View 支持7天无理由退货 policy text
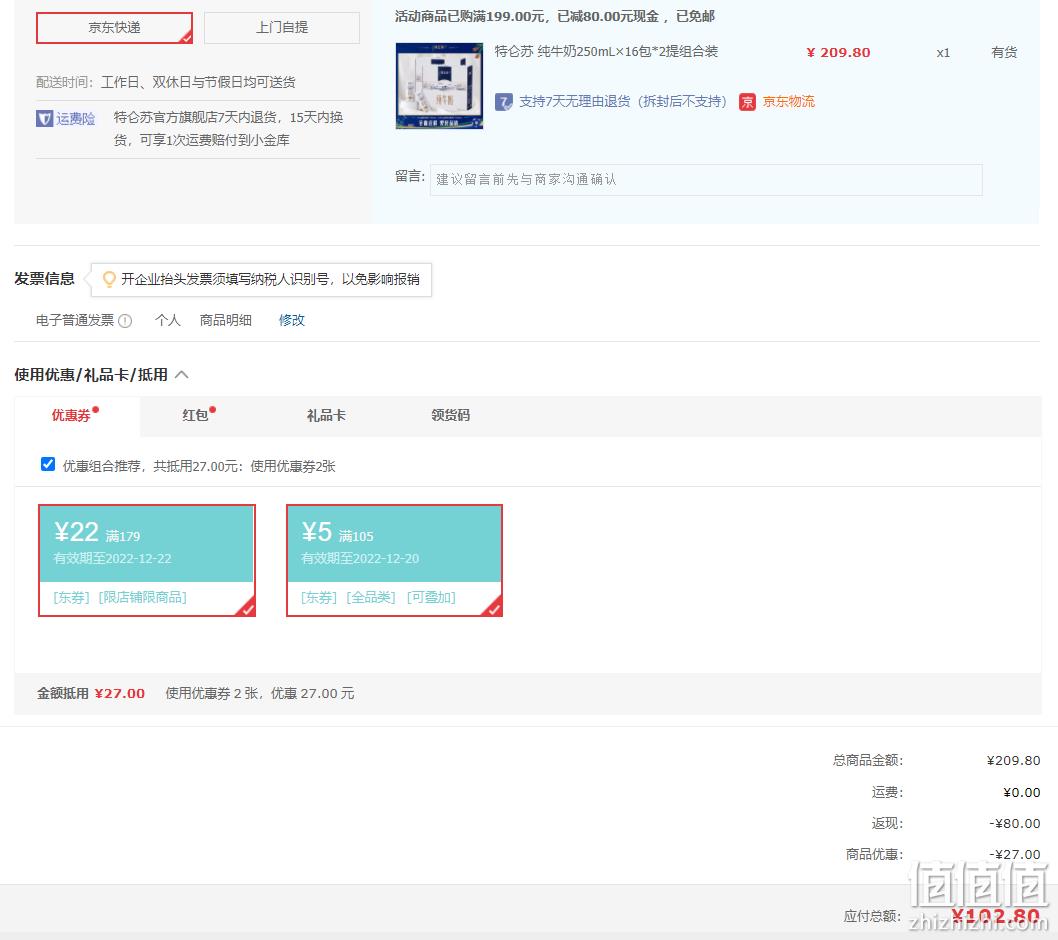The height and width of the screenshot is (940, 1058). tap(623, 102)
